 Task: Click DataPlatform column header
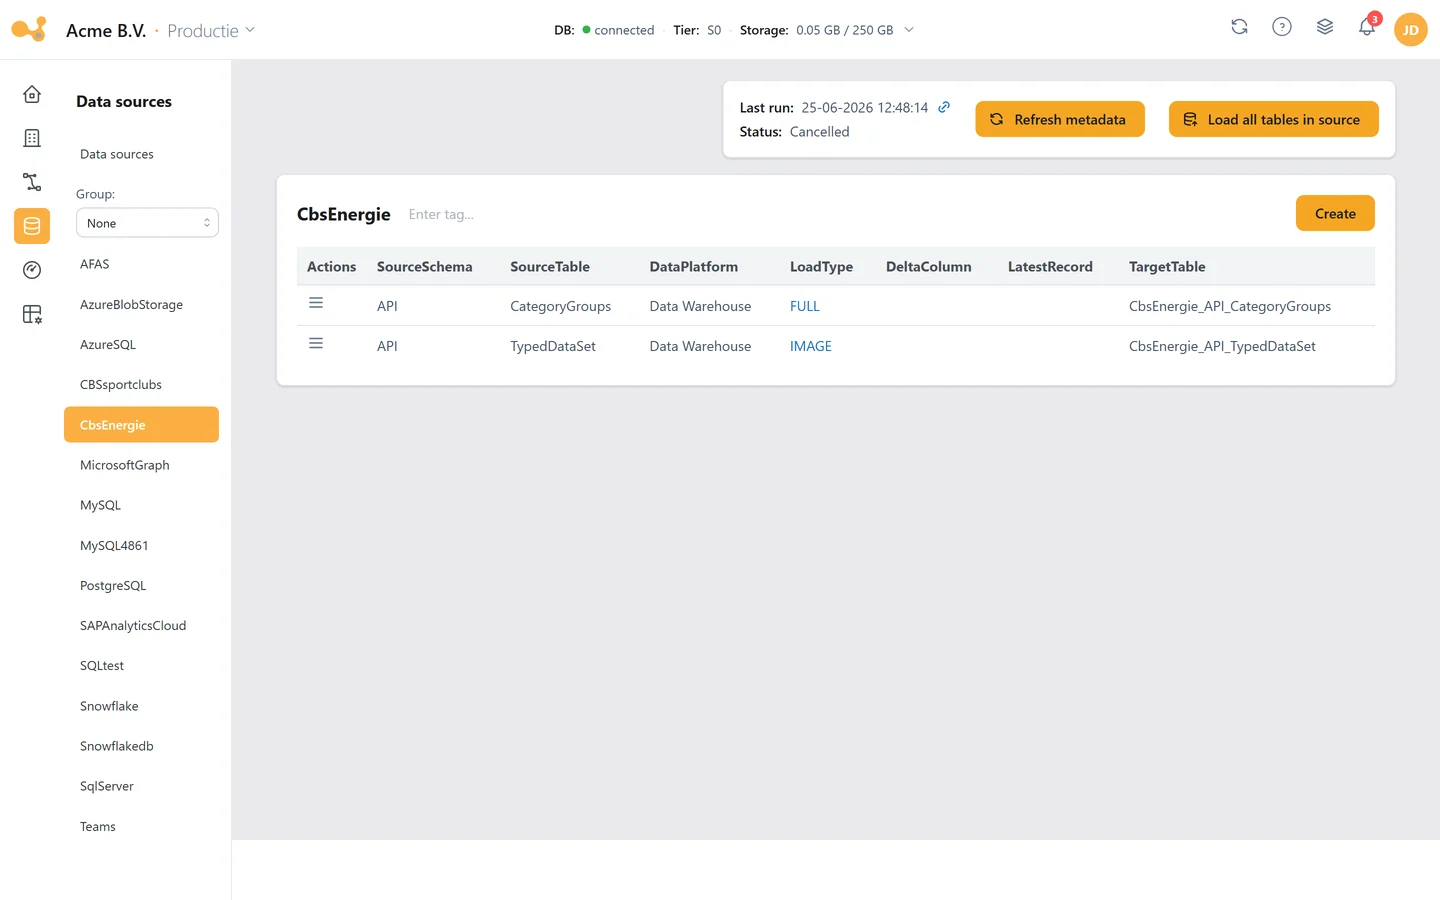pos(694,266)
